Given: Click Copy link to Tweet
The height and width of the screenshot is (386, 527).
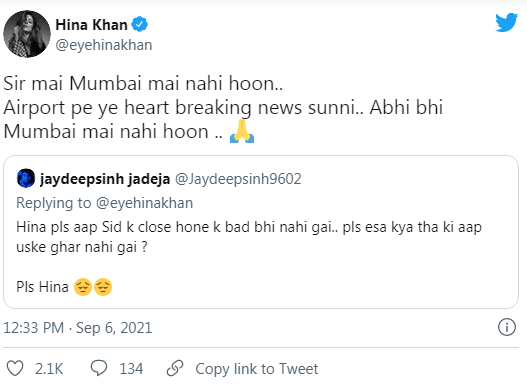Looking at the screenshot, I should coord(257,369).
